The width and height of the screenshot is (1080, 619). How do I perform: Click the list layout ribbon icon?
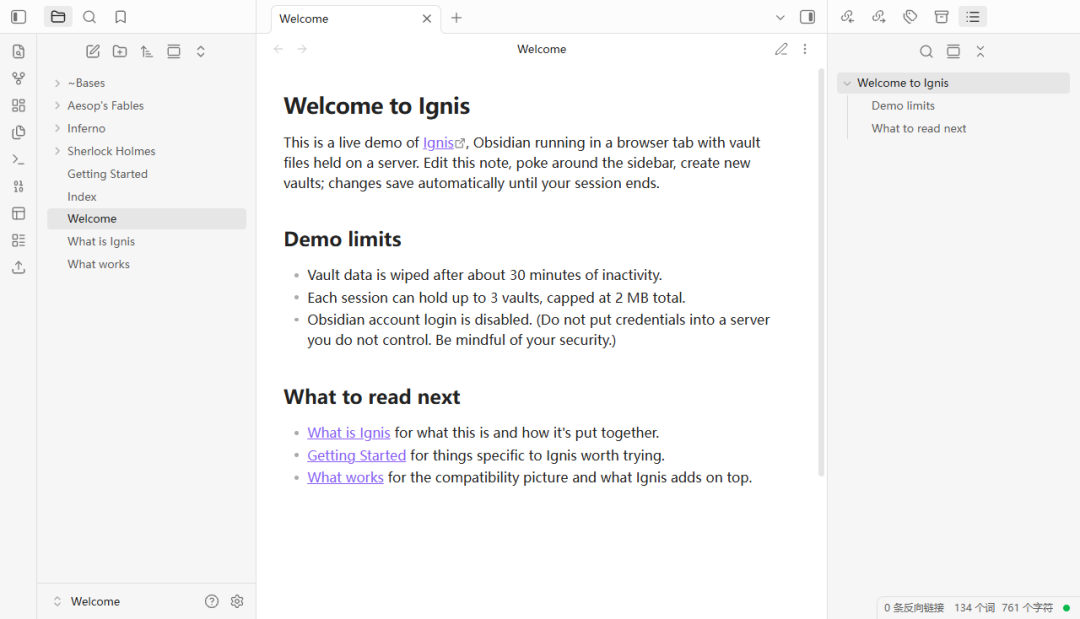[x=19, y=240]
